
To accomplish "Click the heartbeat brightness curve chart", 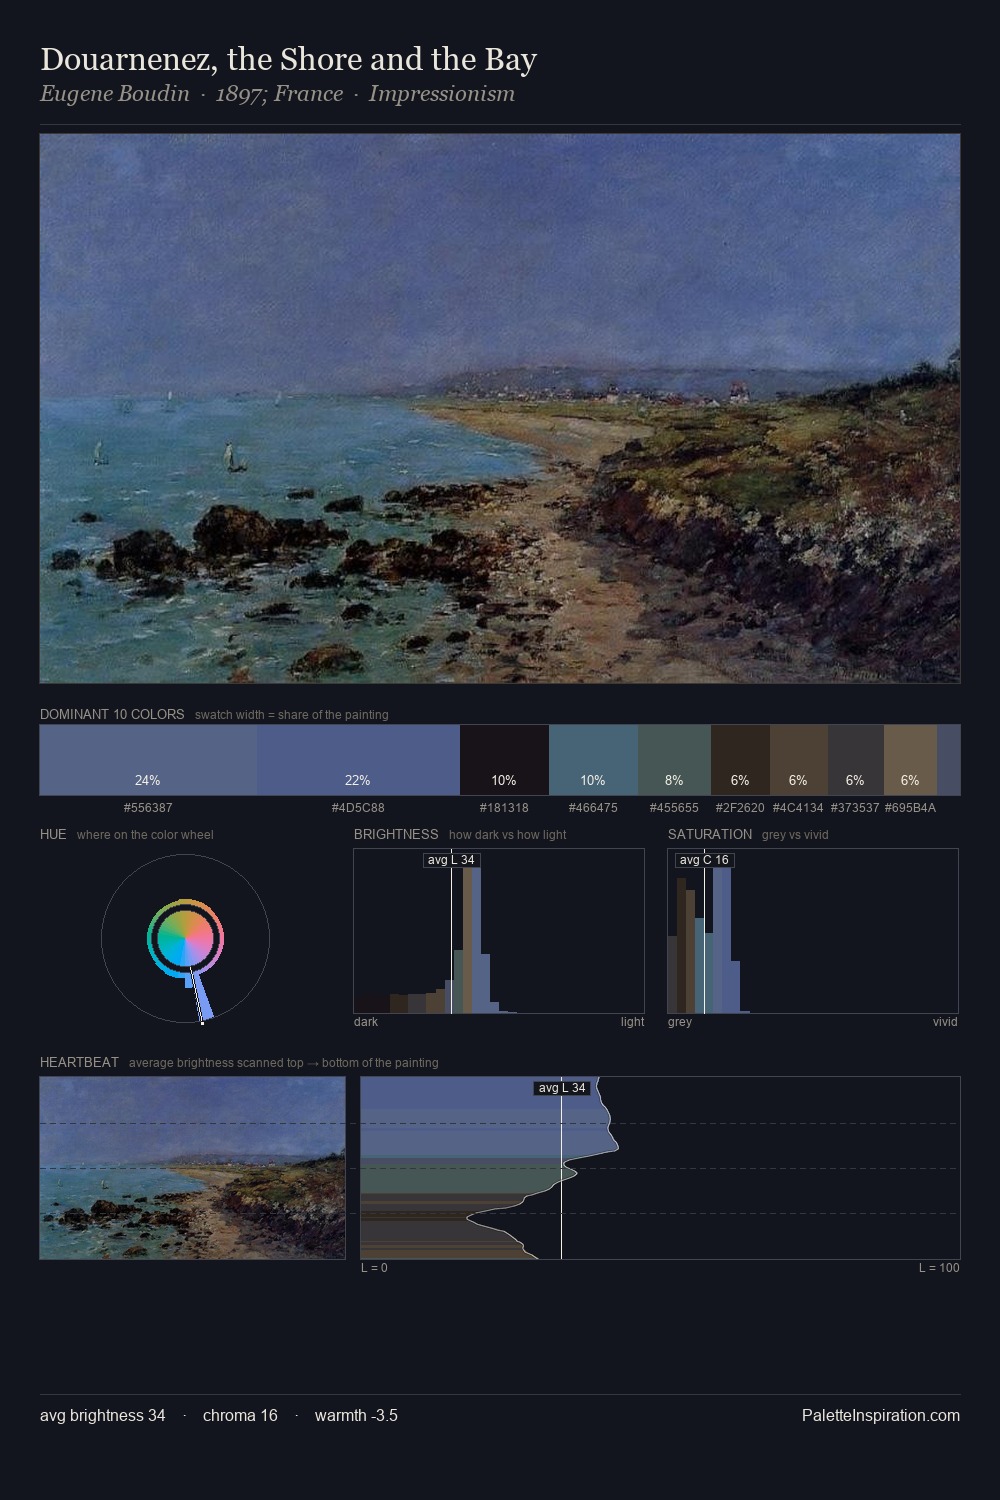I will tap(660, 1168).
